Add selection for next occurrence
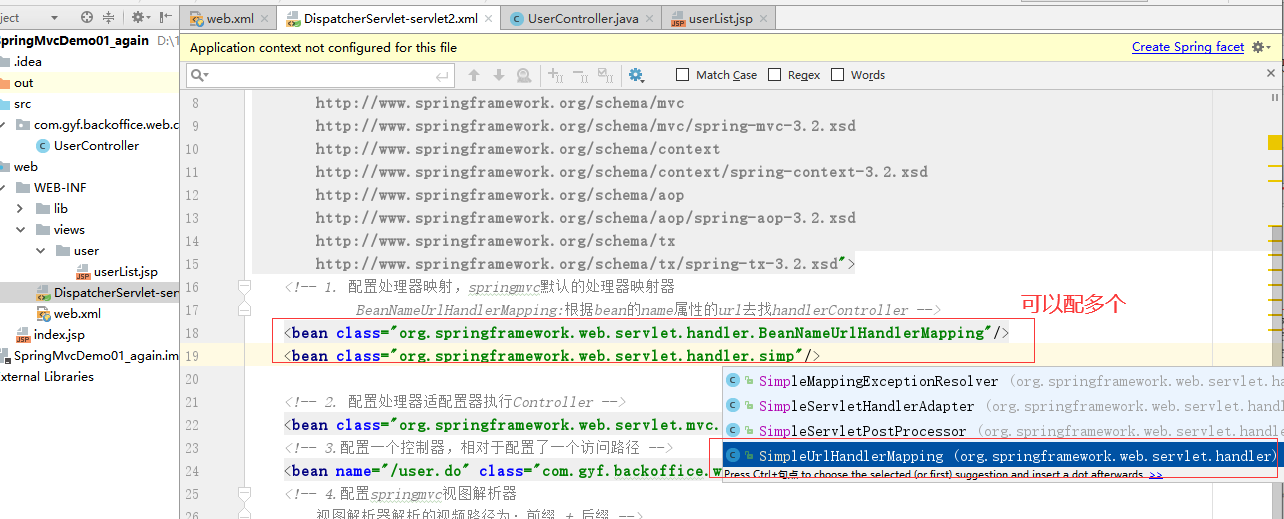Image resolution: width=1284 pixels, height=519 pixels. pyautogui.click(x=557, y=75)
